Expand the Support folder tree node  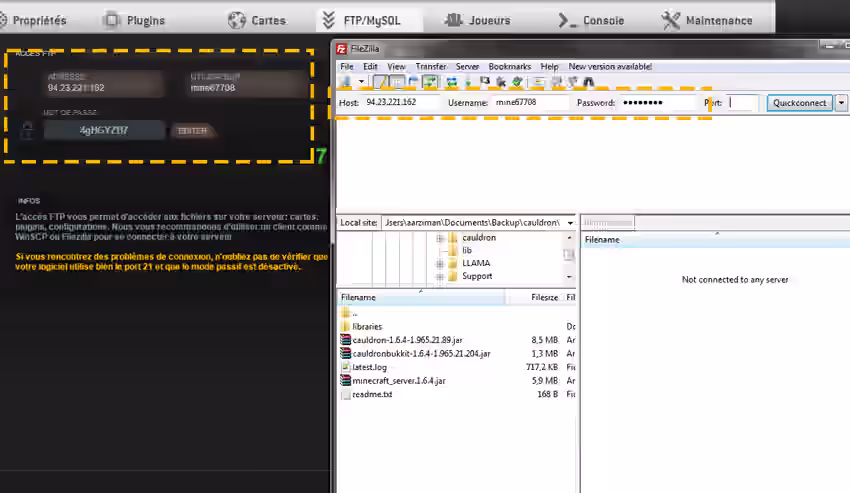[440, 277]
